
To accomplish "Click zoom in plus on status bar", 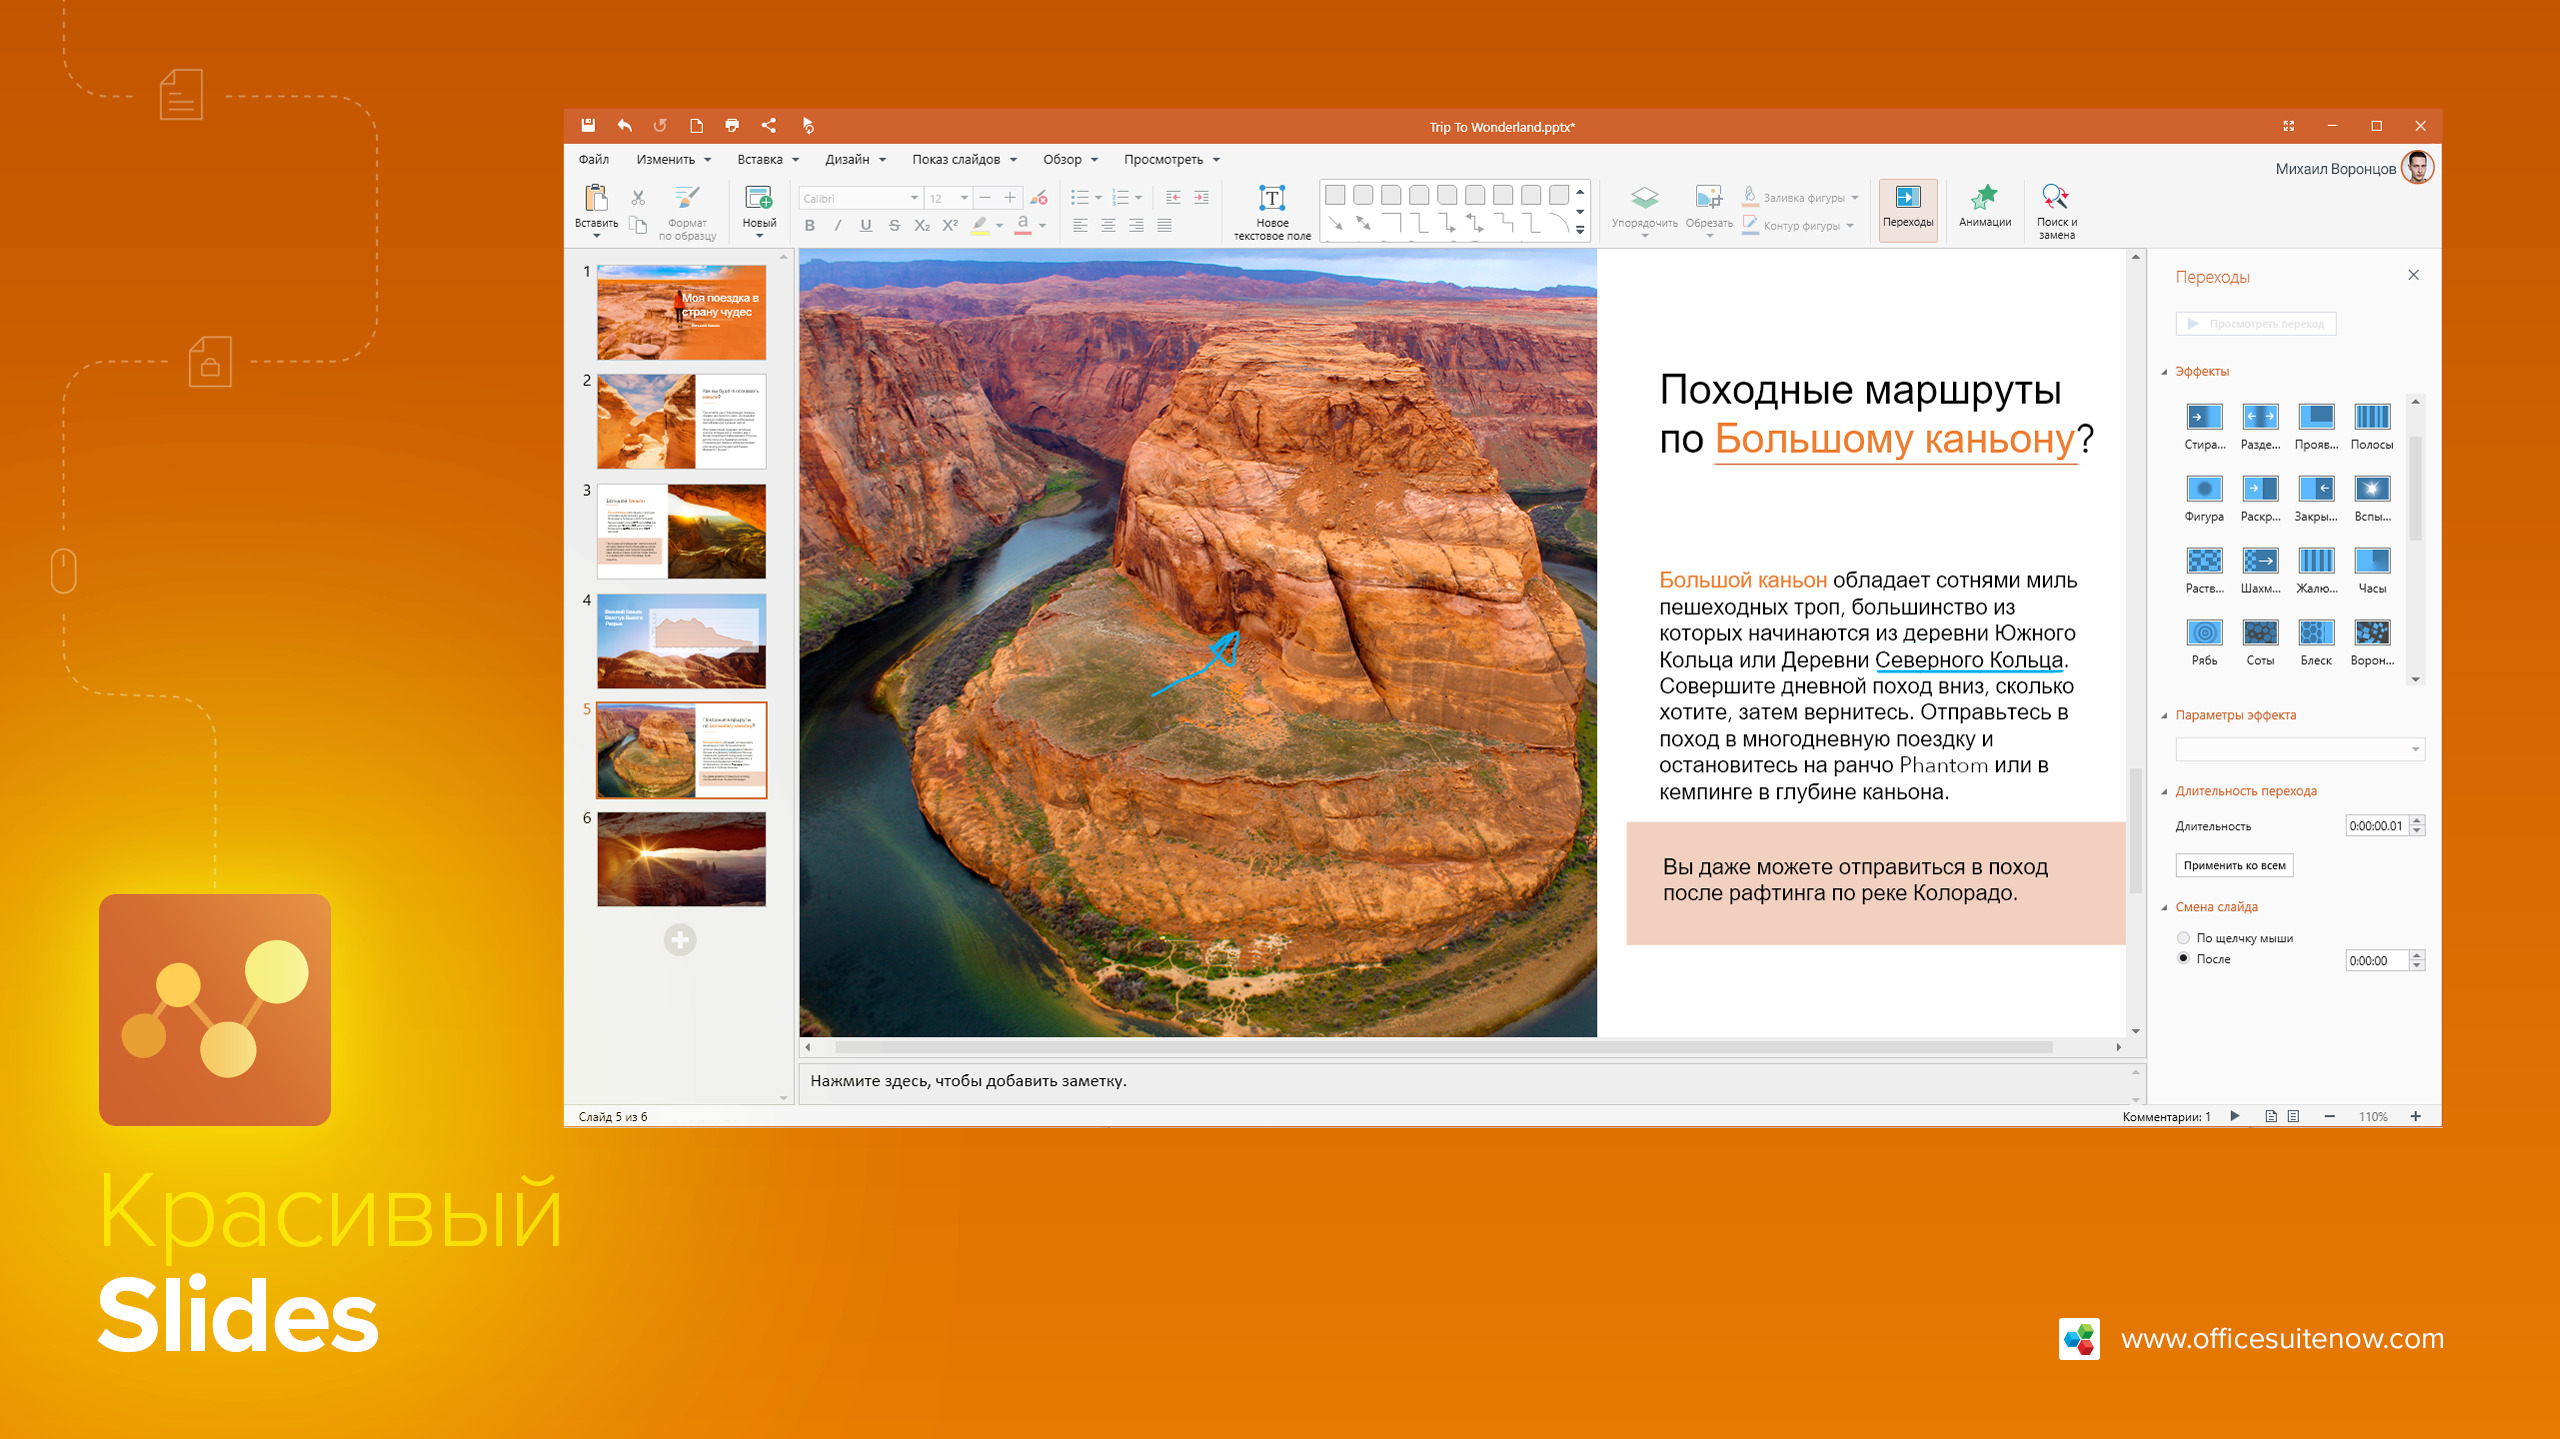I will 2416,1117.
